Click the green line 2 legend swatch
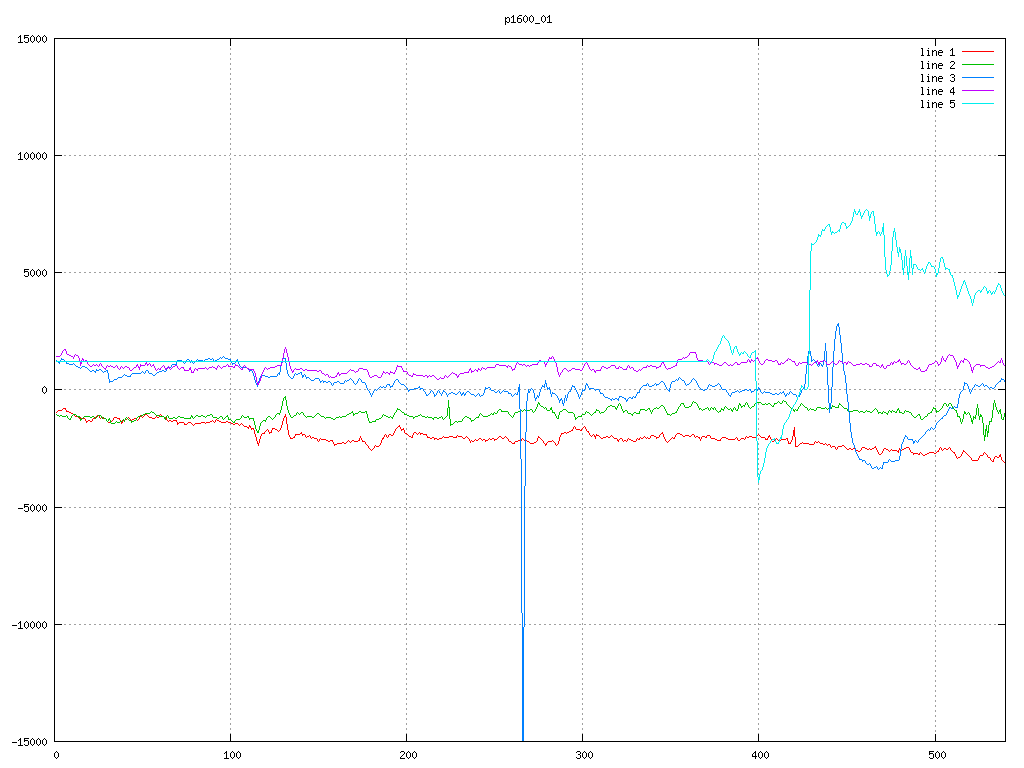 point(979,65)
